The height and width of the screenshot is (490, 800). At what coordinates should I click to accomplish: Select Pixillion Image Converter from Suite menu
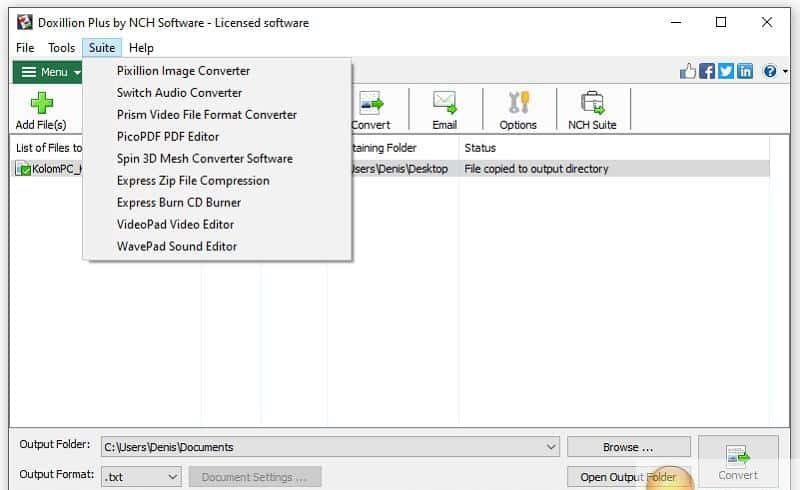coord(183,71)
